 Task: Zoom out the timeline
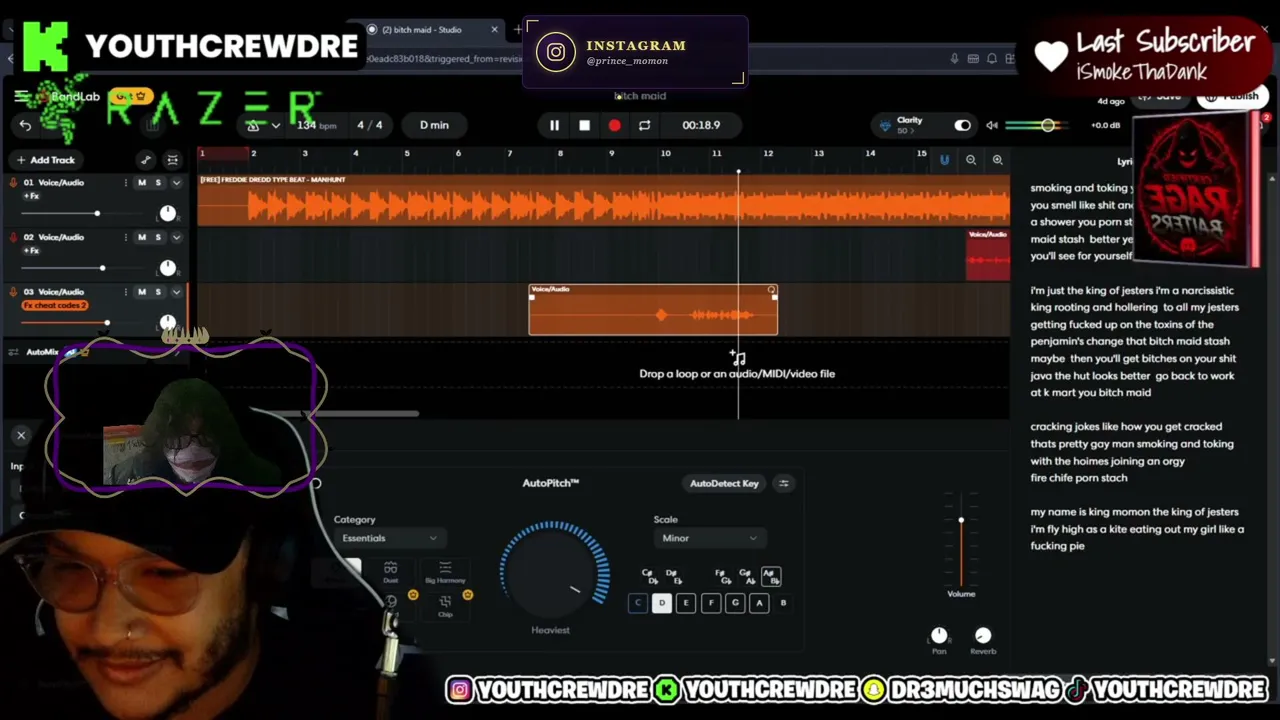coord(971,160)
